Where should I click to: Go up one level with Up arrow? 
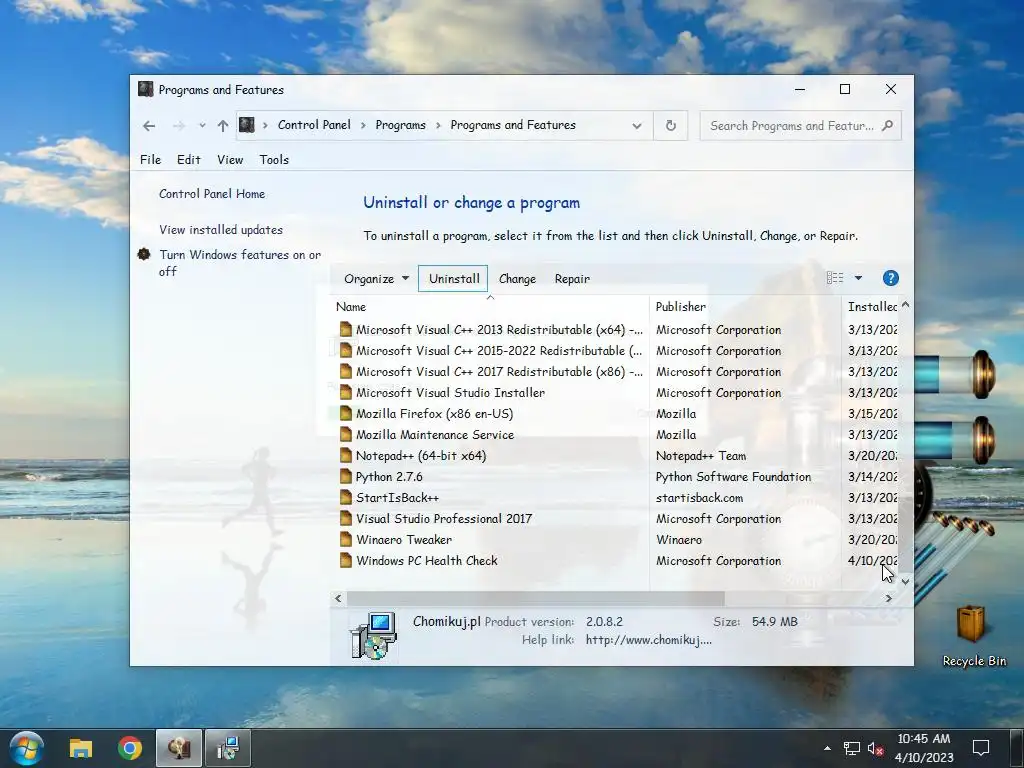coord(223,125)
